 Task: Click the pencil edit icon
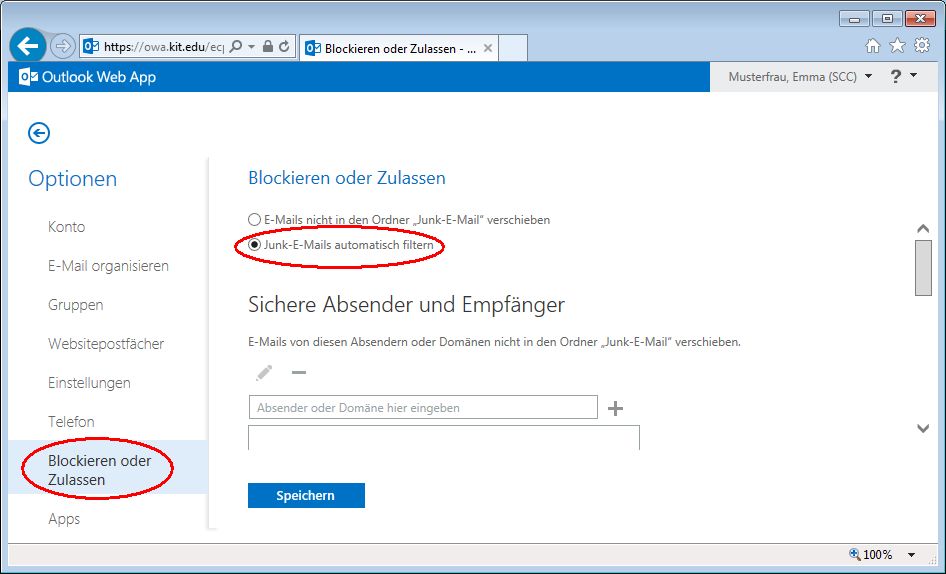264,373
